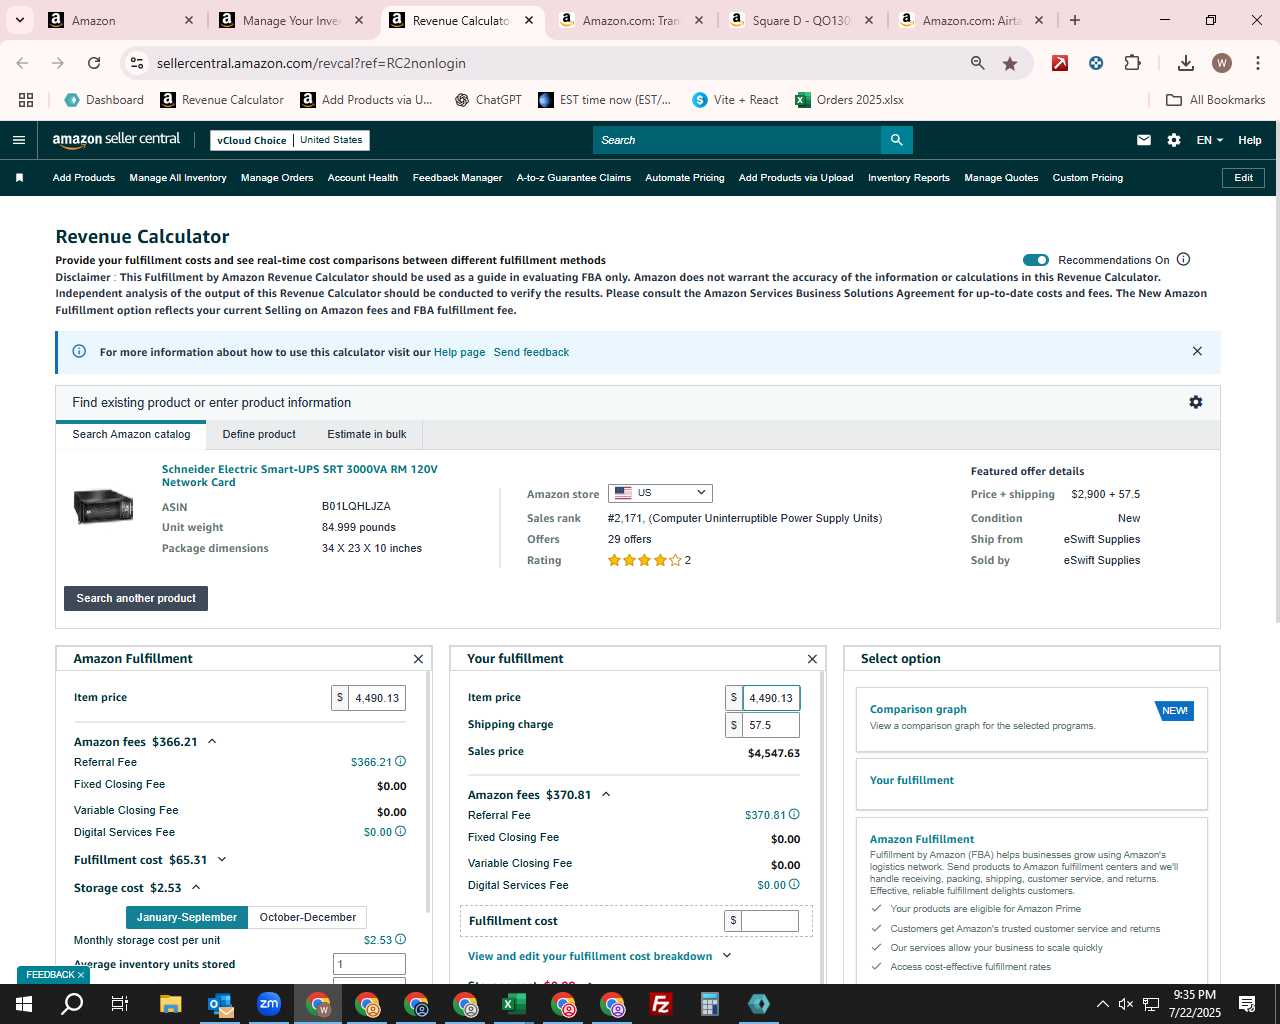Click info icon beside referral fee $370.81

pos(795,815)
